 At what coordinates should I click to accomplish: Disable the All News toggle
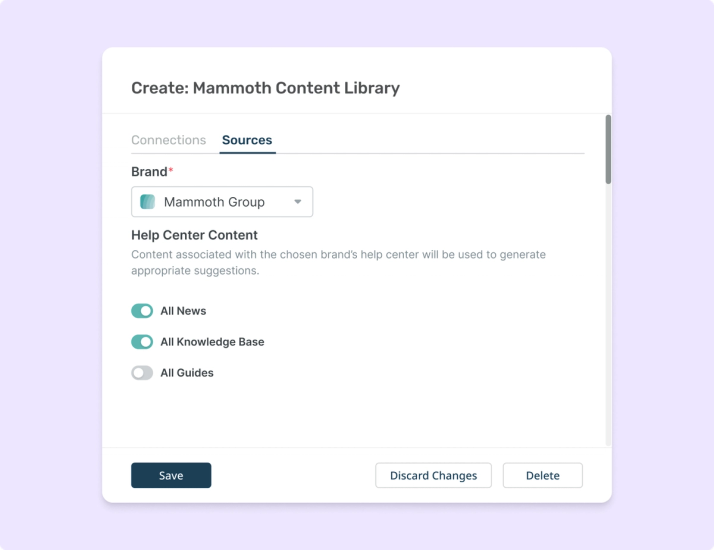(x=142, y=311)
